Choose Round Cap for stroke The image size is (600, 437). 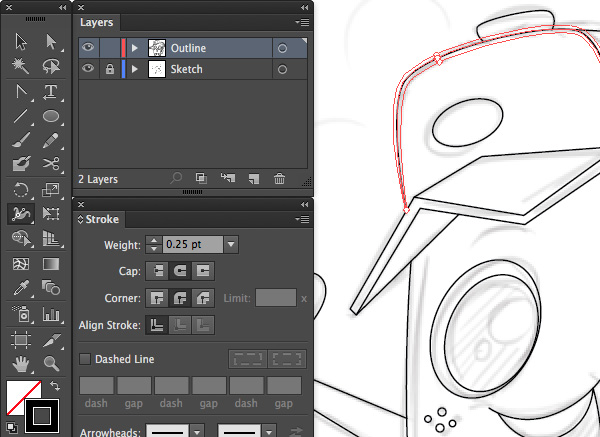coord(180,271)
